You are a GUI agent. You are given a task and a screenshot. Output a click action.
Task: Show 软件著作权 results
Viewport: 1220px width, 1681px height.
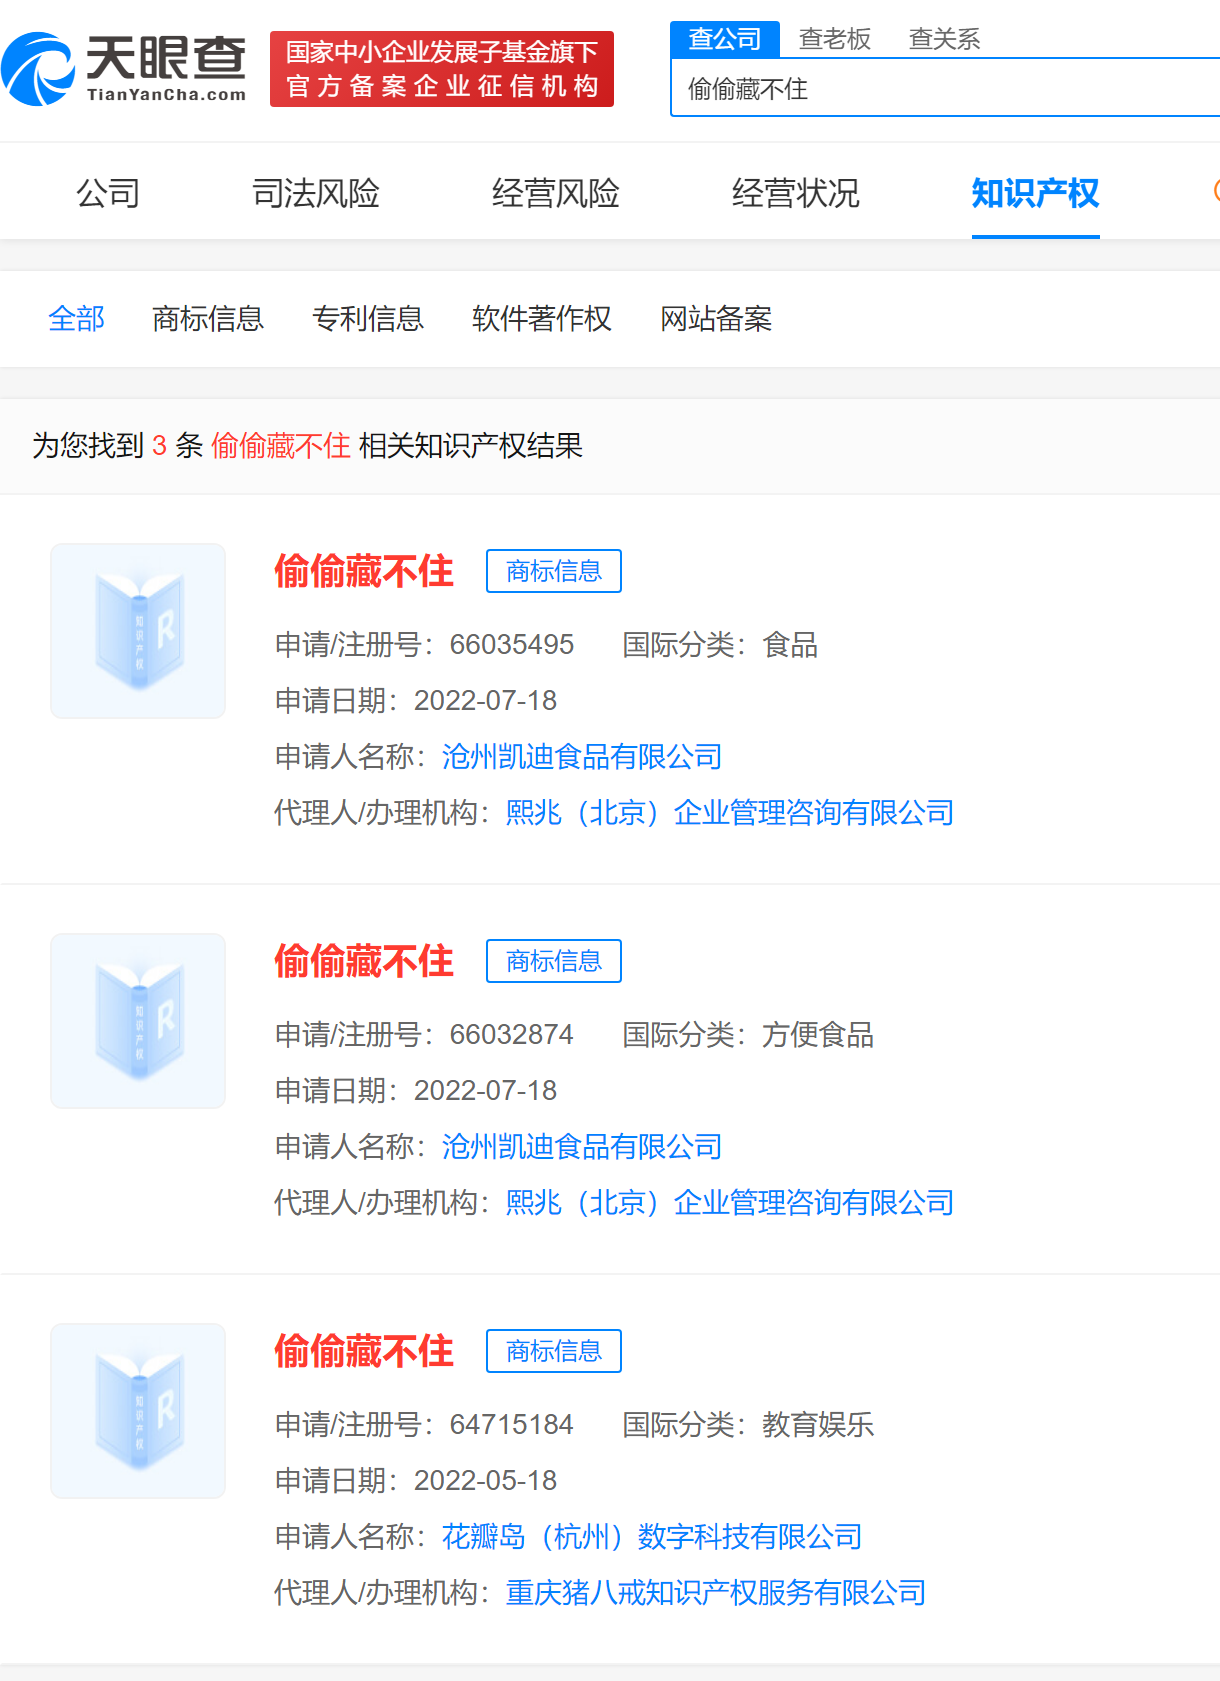pos(541,319)
